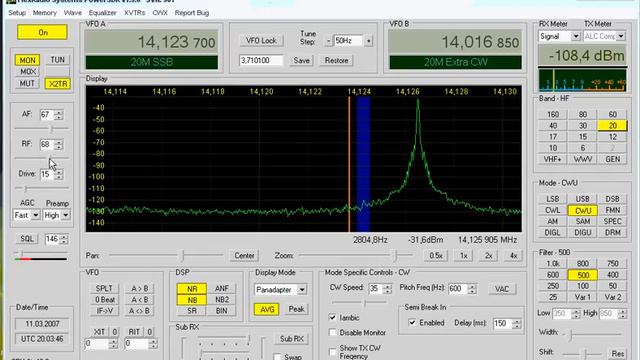Select the Var 1 filter
This screenshot has height=360, width=640.
click(x=582, y=297)
